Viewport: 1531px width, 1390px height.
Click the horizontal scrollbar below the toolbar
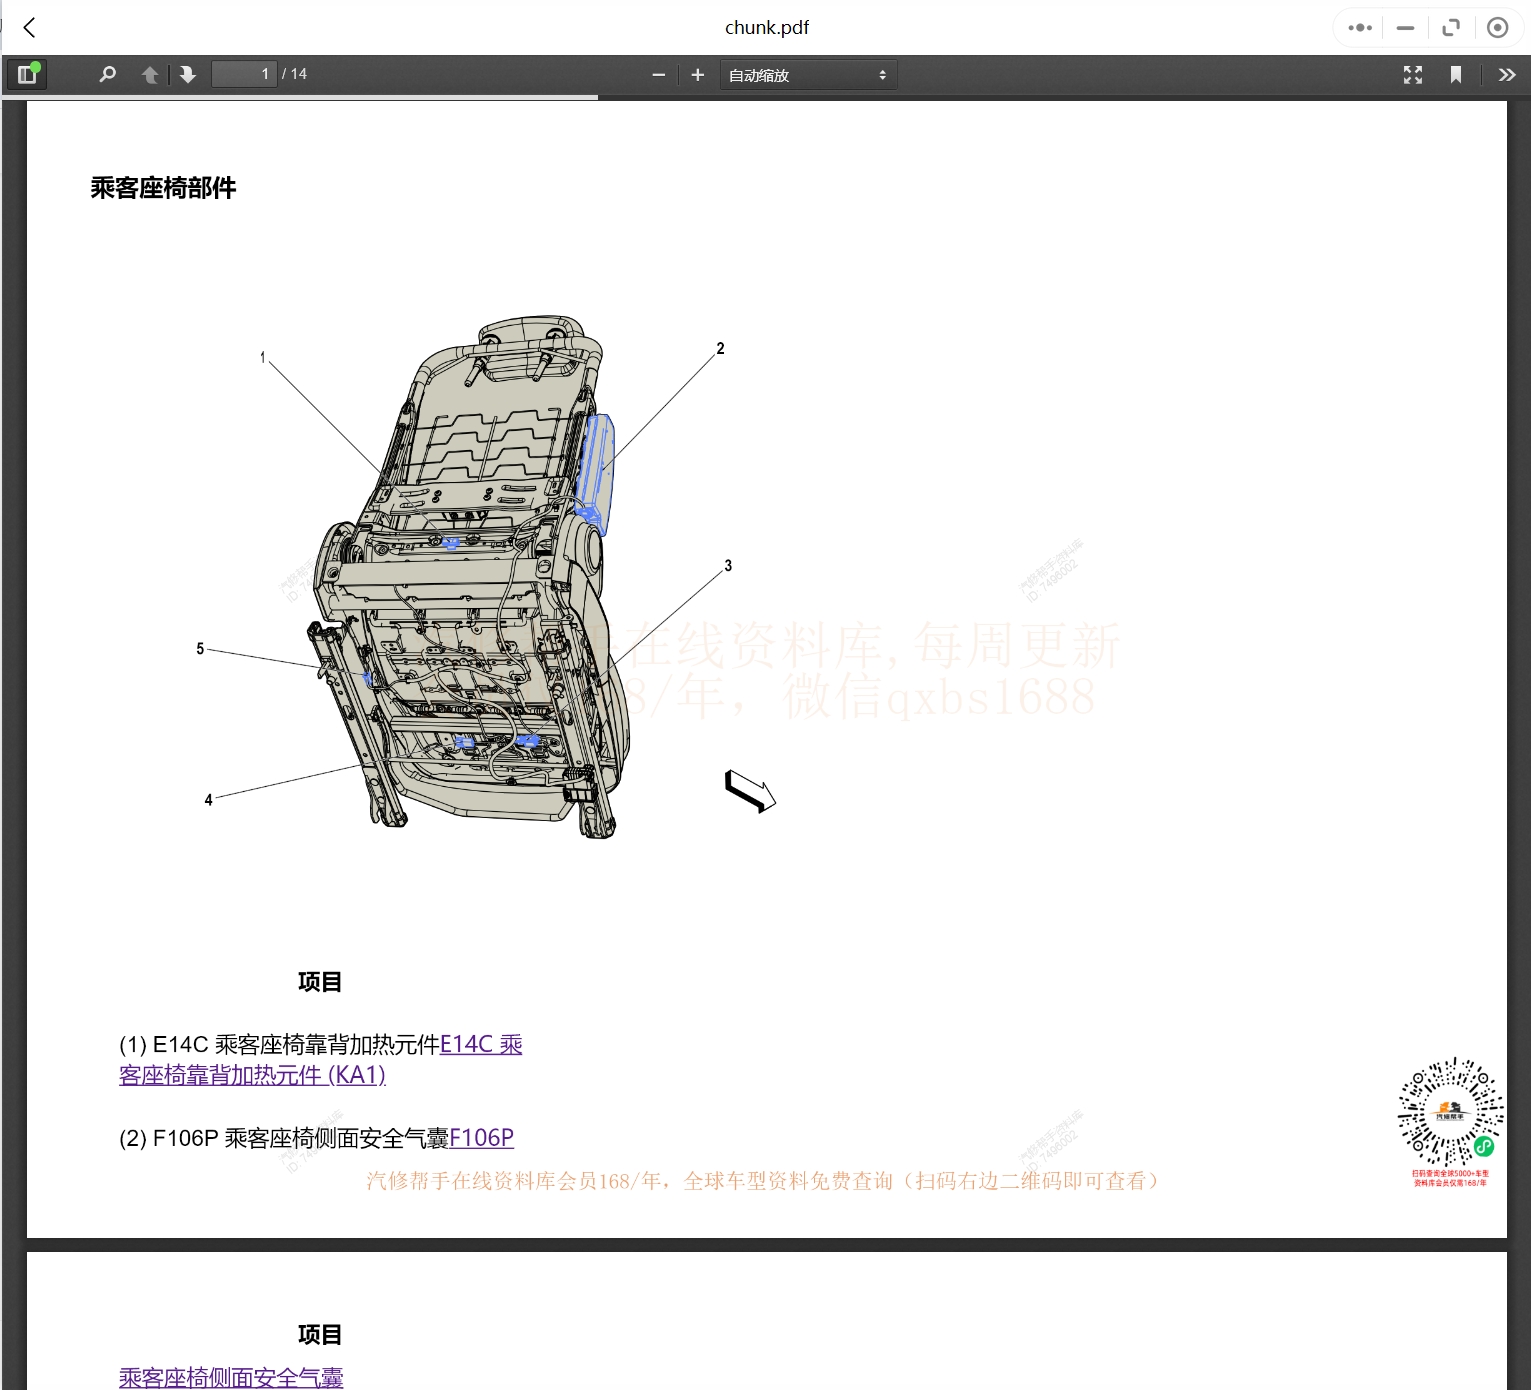coord(300,96)
